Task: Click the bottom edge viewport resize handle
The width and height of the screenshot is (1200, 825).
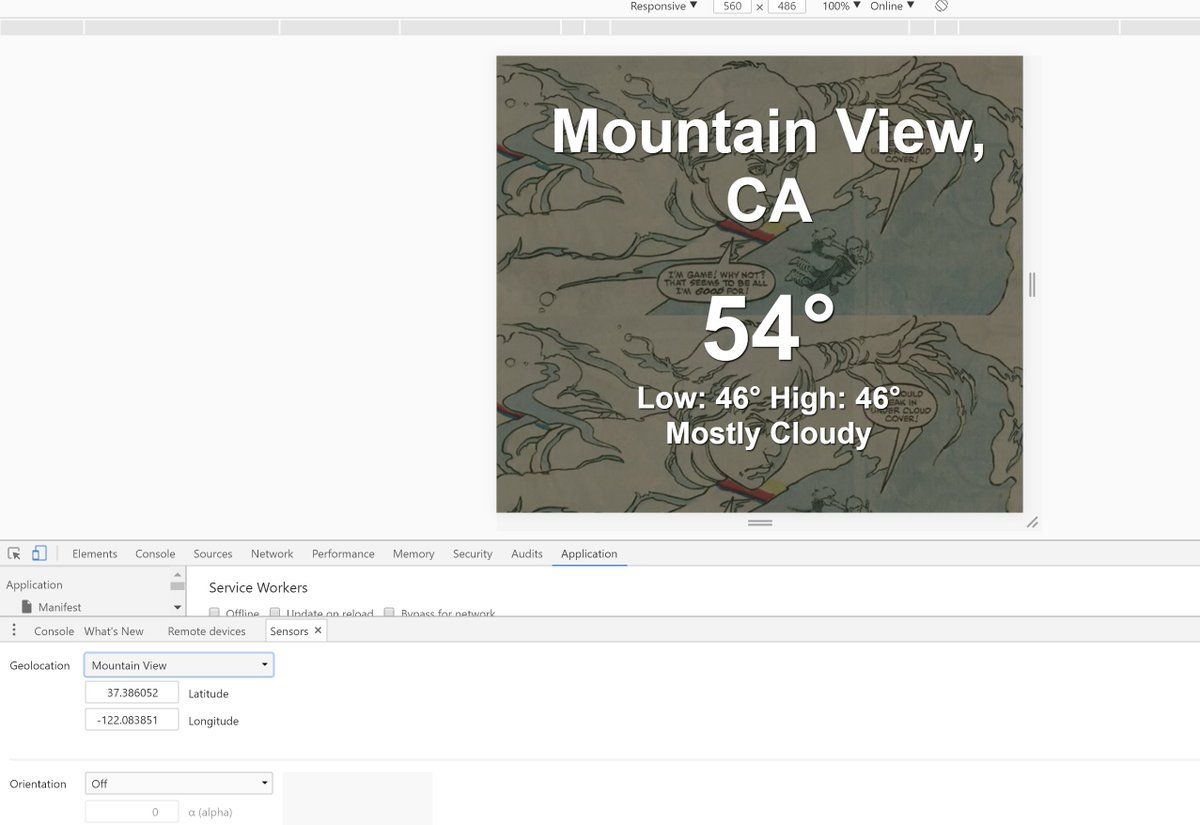Action: [x=760, y=522]
